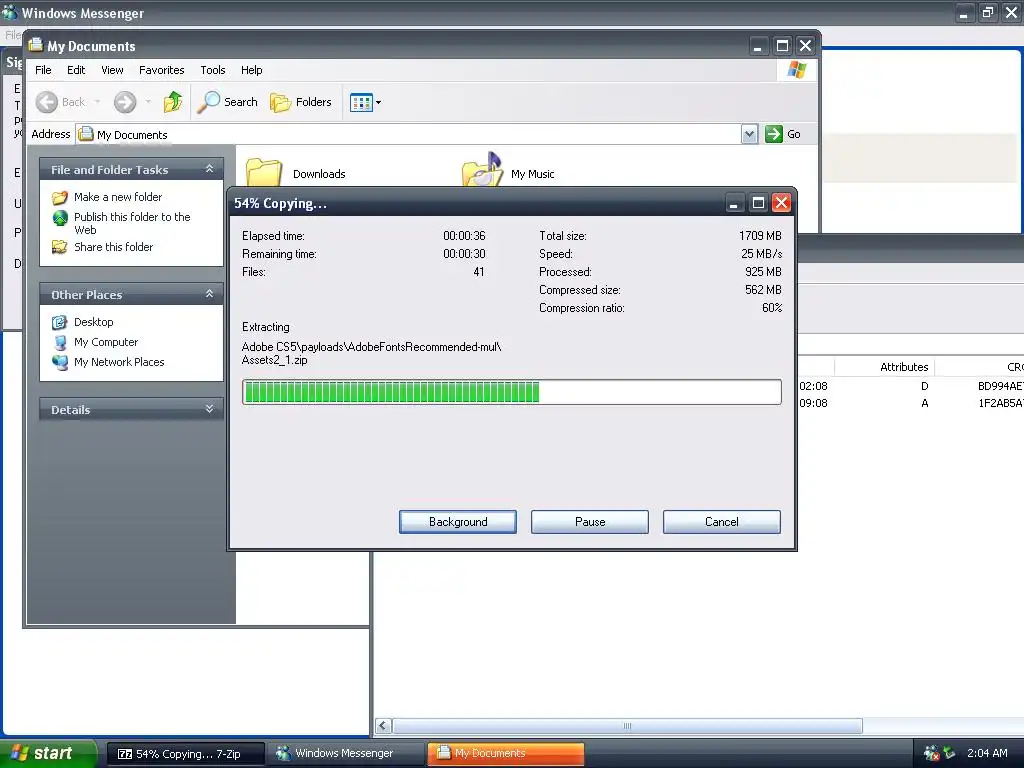
Task: Open the Tools menu
Action: [212, 70]
